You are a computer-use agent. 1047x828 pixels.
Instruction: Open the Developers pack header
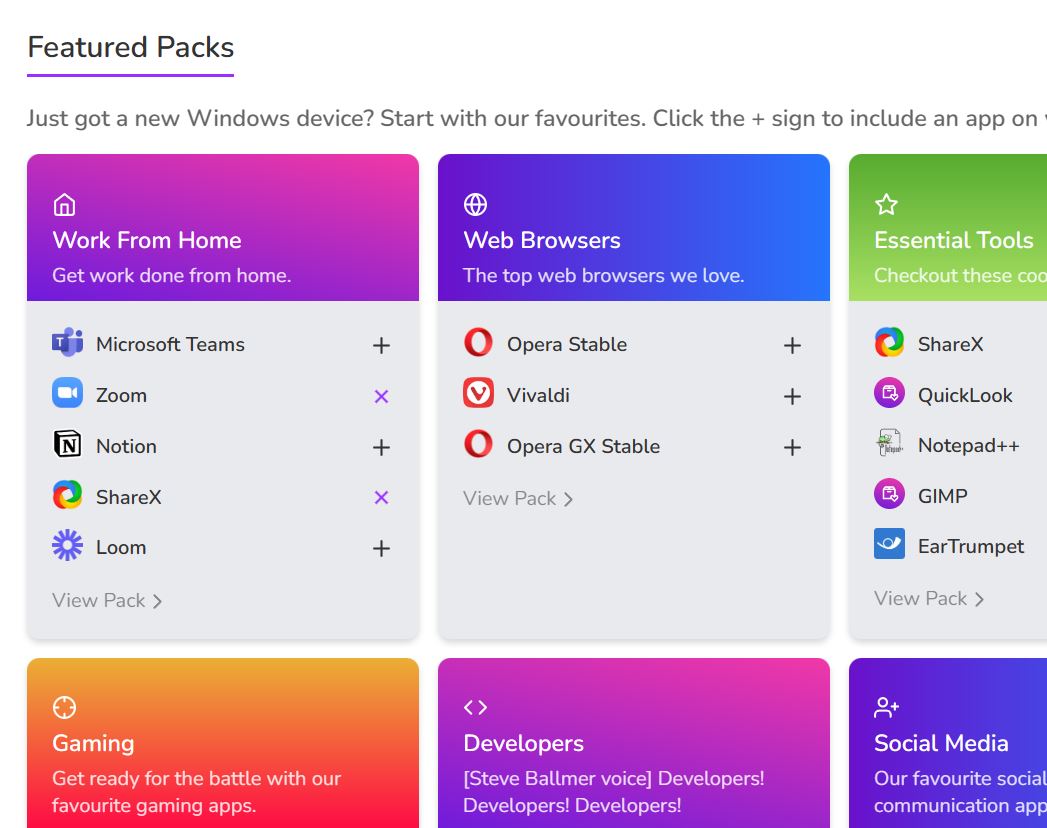[x=633, y=743]
